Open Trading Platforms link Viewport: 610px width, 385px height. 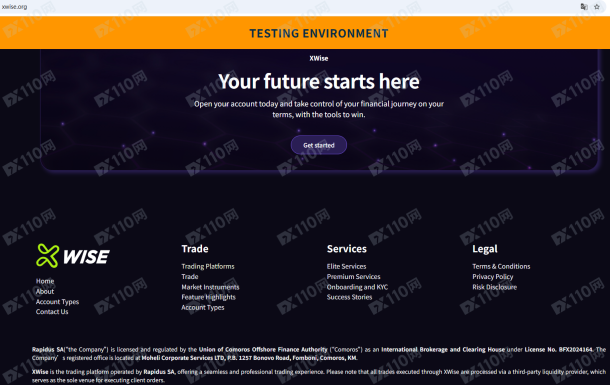click(x=208, y=266)
